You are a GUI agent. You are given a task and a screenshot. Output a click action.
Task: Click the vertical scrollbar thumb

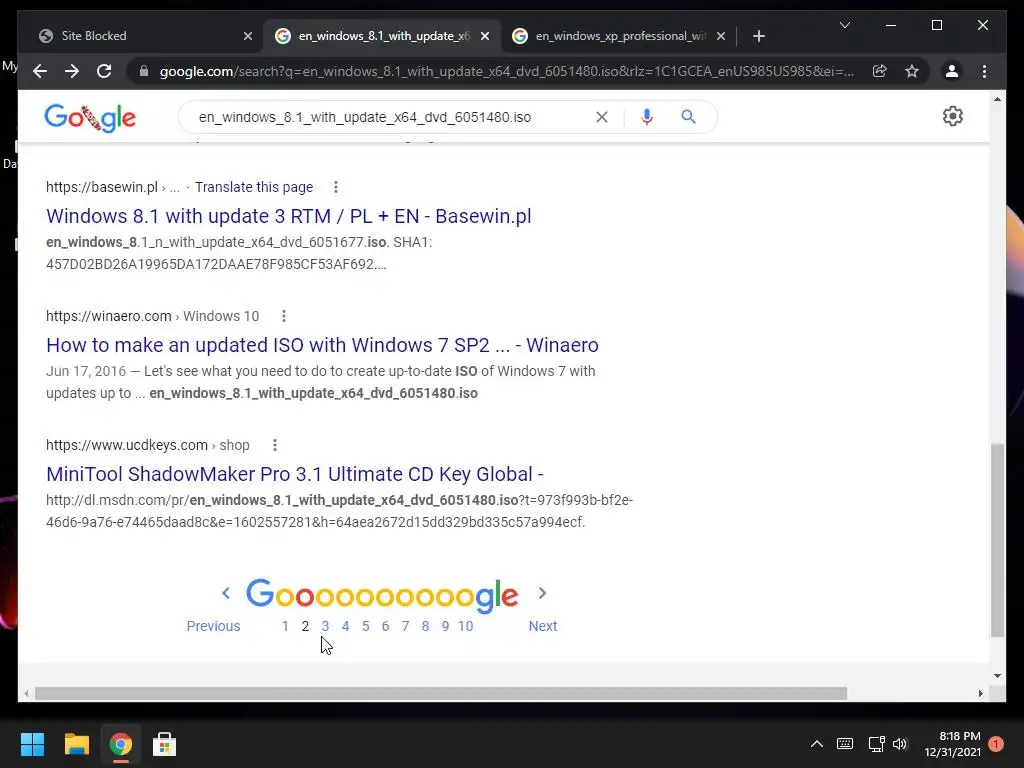point(997,540)
